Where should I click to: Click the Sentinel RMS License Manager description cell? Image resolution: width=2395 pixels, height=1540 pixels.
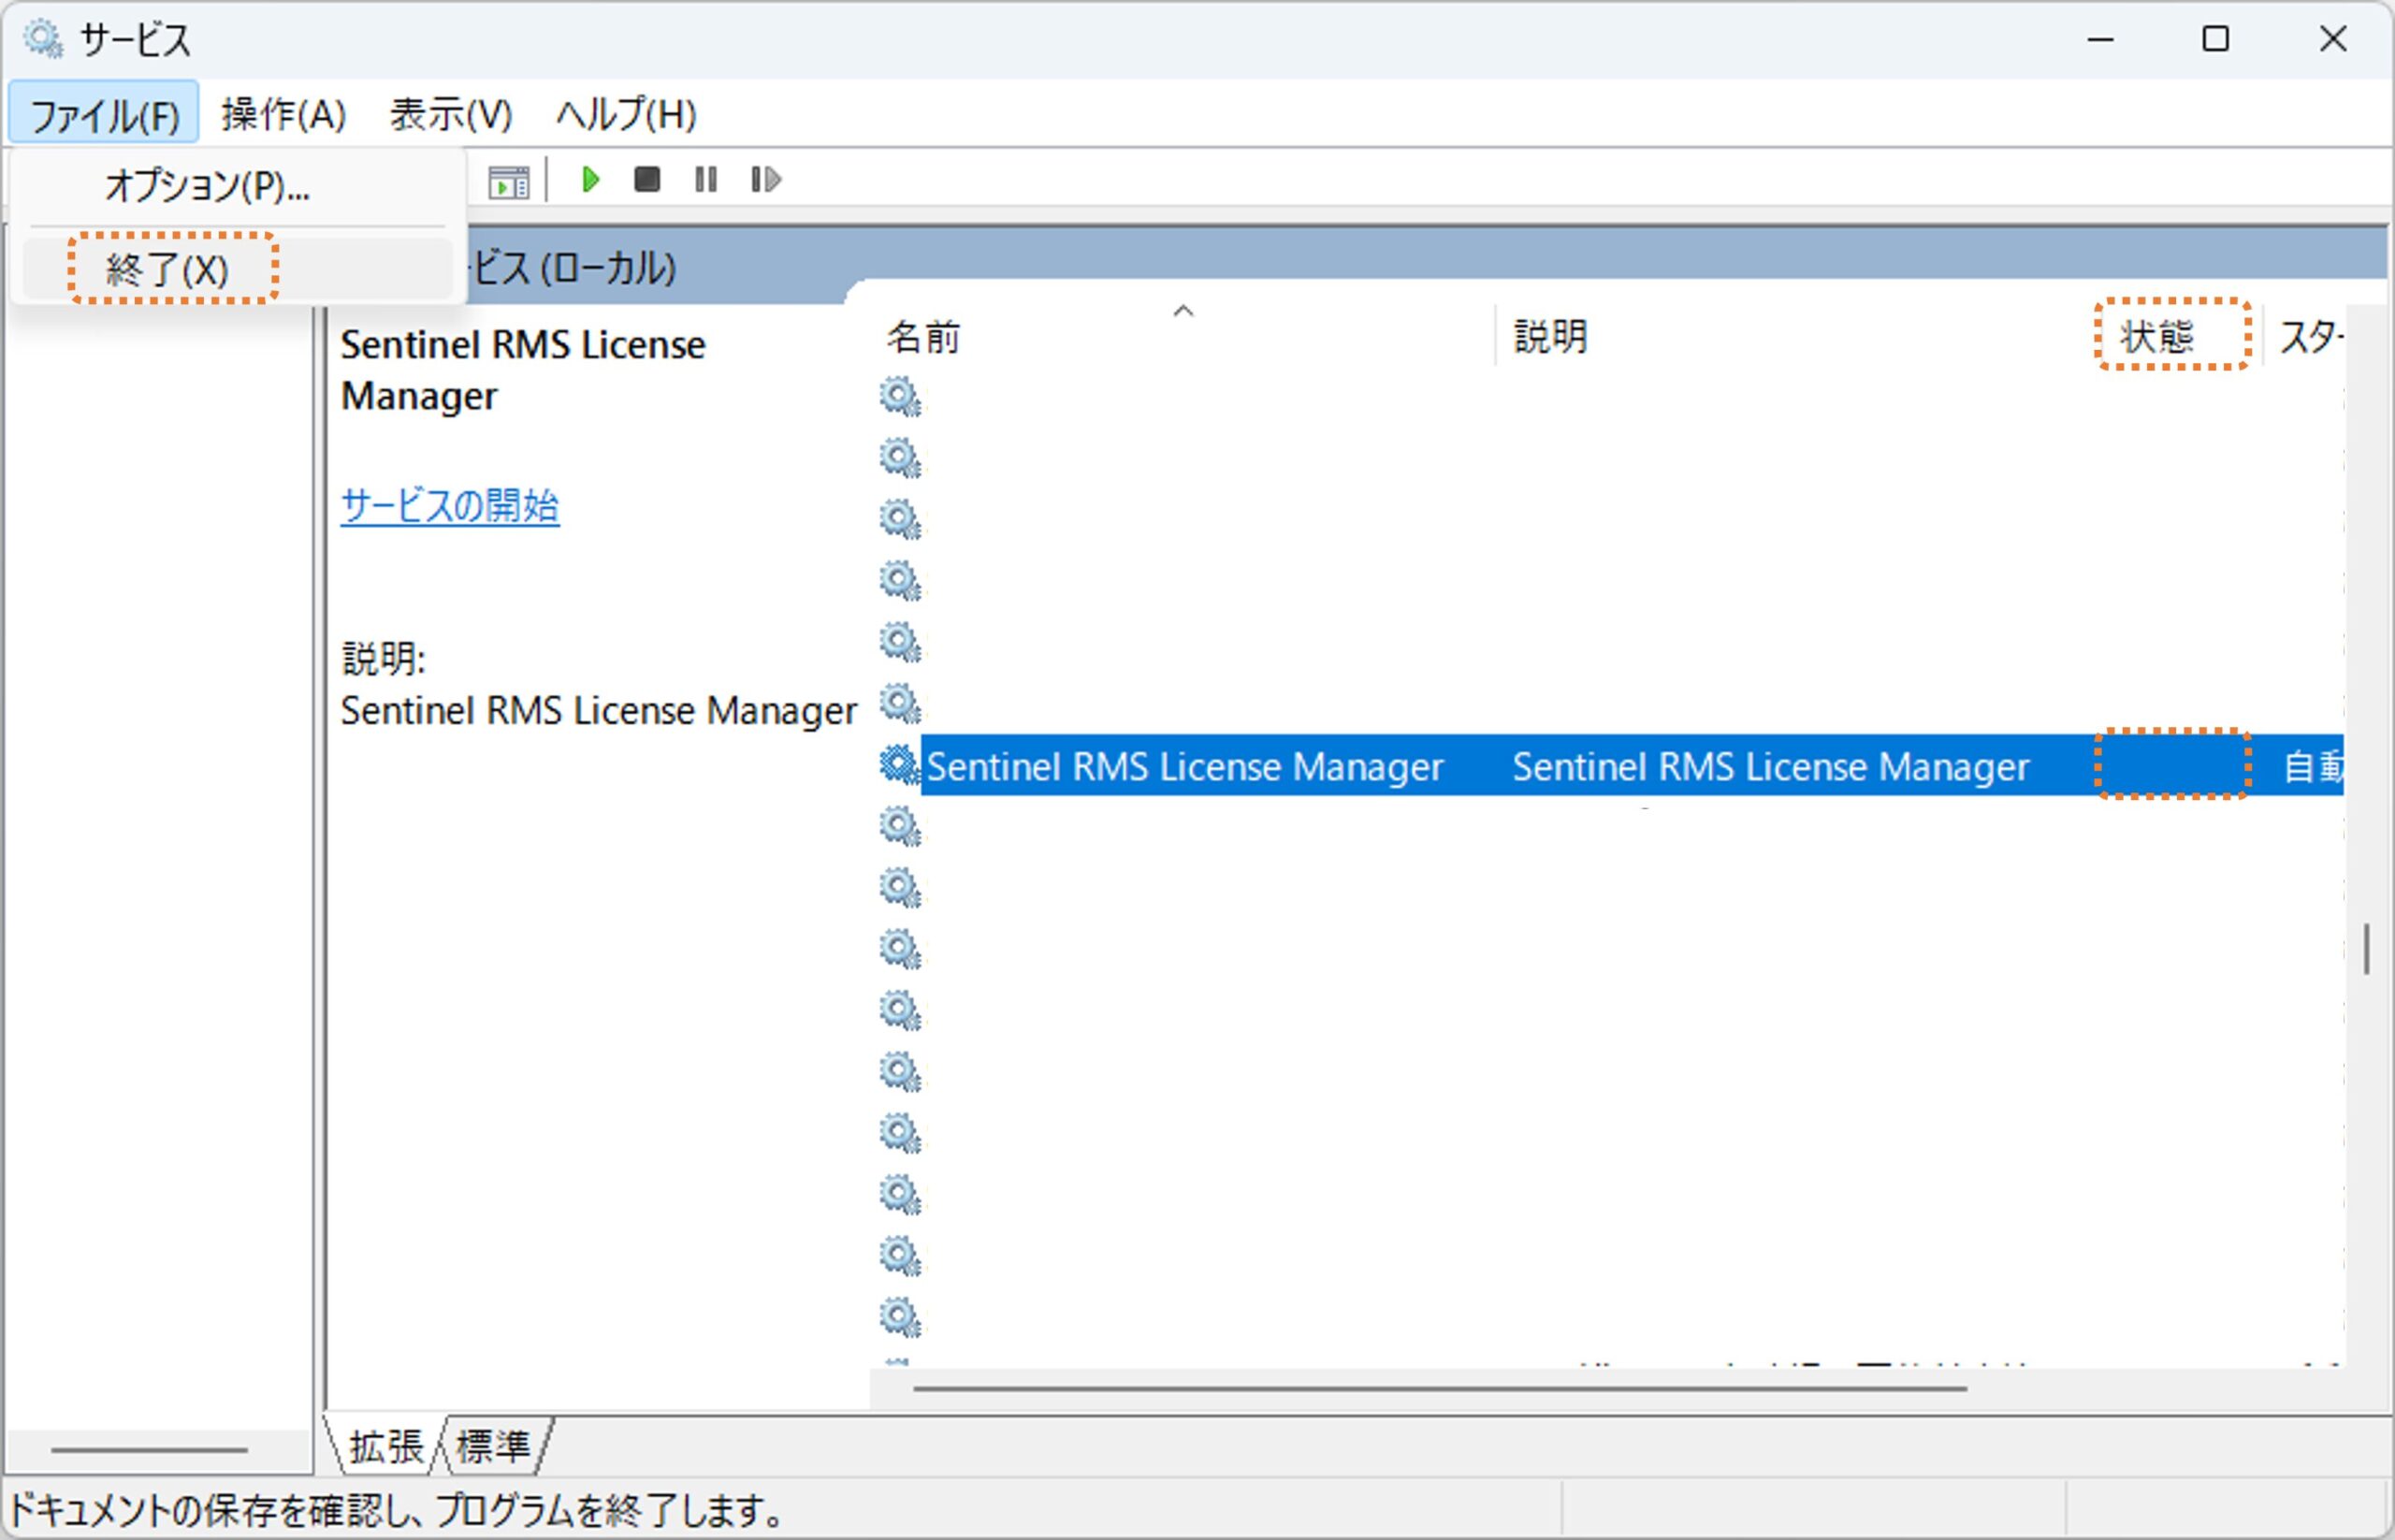pyautogui.click(x=1771, y=767)
